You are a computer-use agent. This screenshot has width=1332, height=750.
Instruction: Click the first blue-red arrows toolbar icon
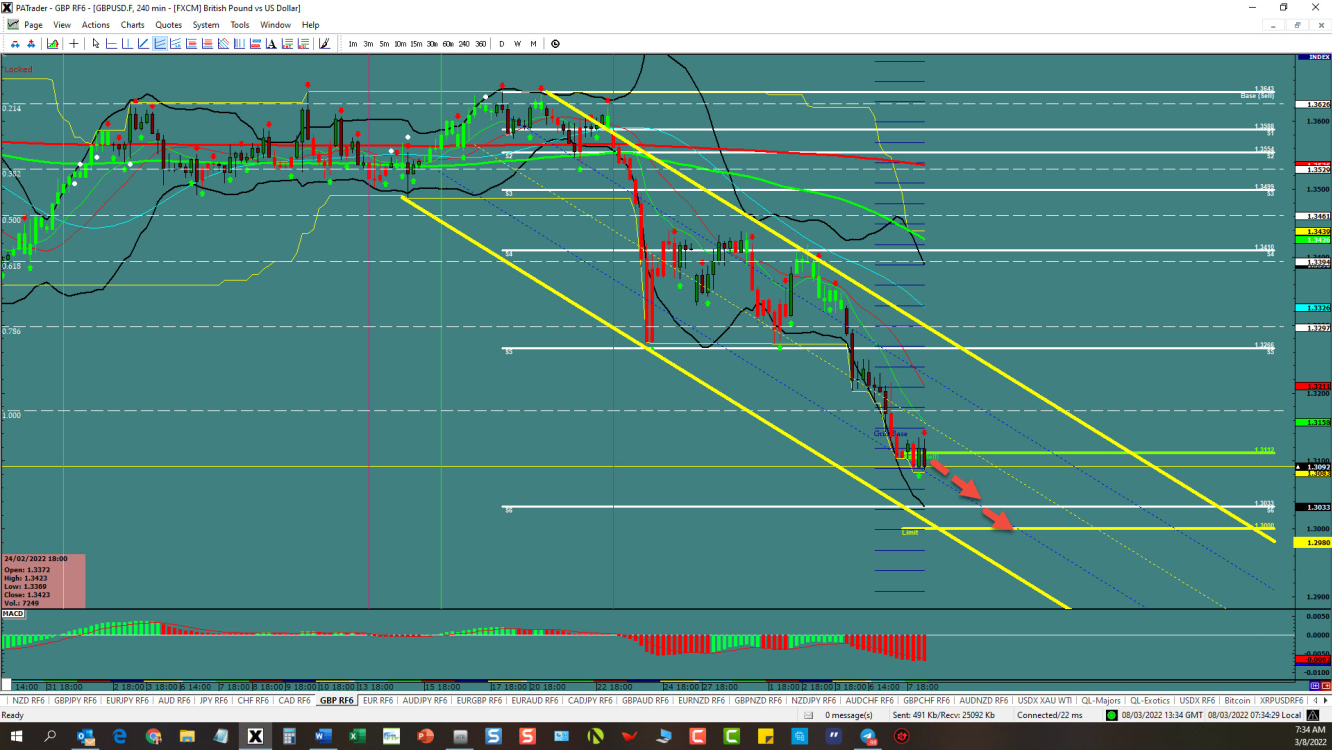pos(15,43)
